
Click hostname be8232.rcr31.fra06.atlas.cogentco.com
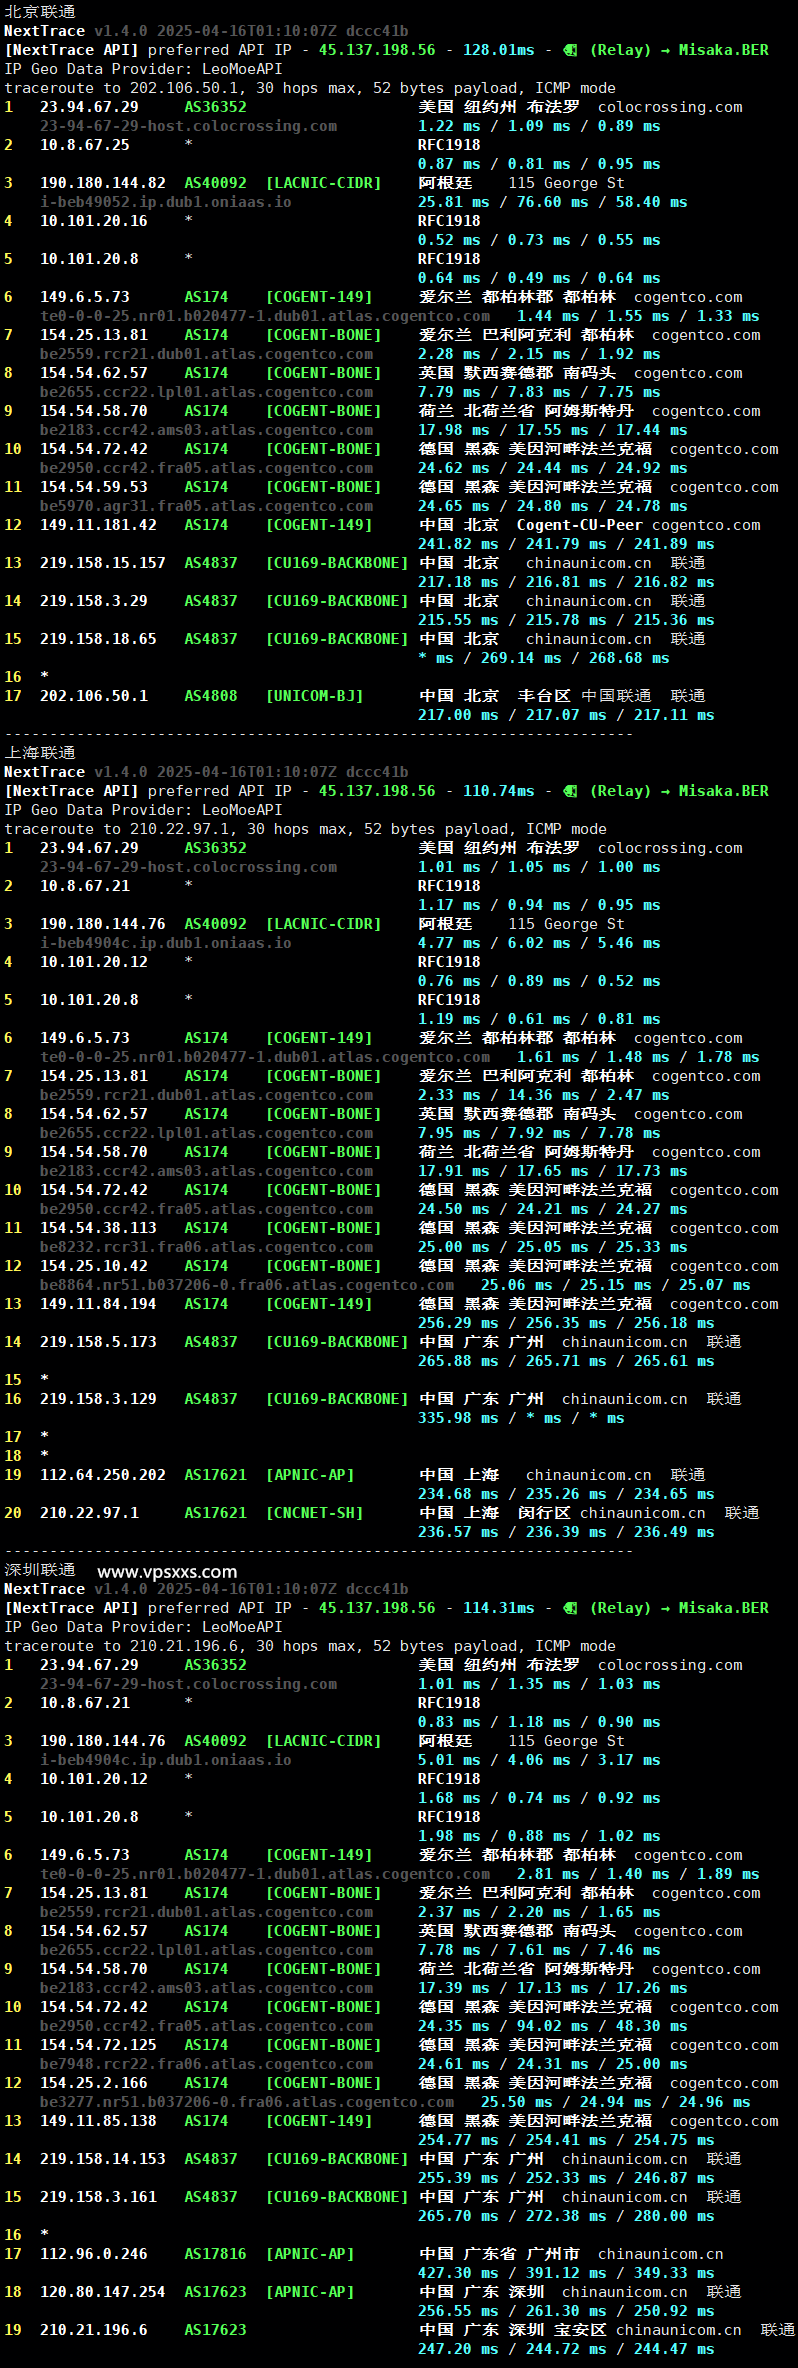coord(207,1247)
